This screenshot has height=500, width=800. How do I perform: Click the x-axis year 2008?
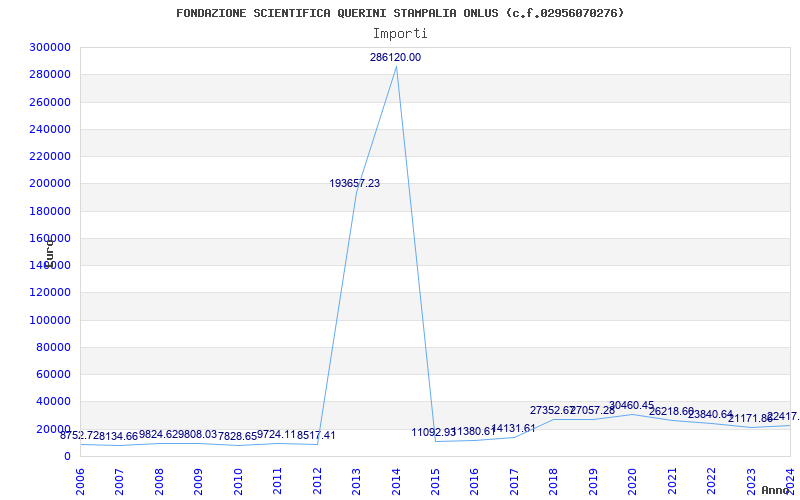click(x=159, y=481)
